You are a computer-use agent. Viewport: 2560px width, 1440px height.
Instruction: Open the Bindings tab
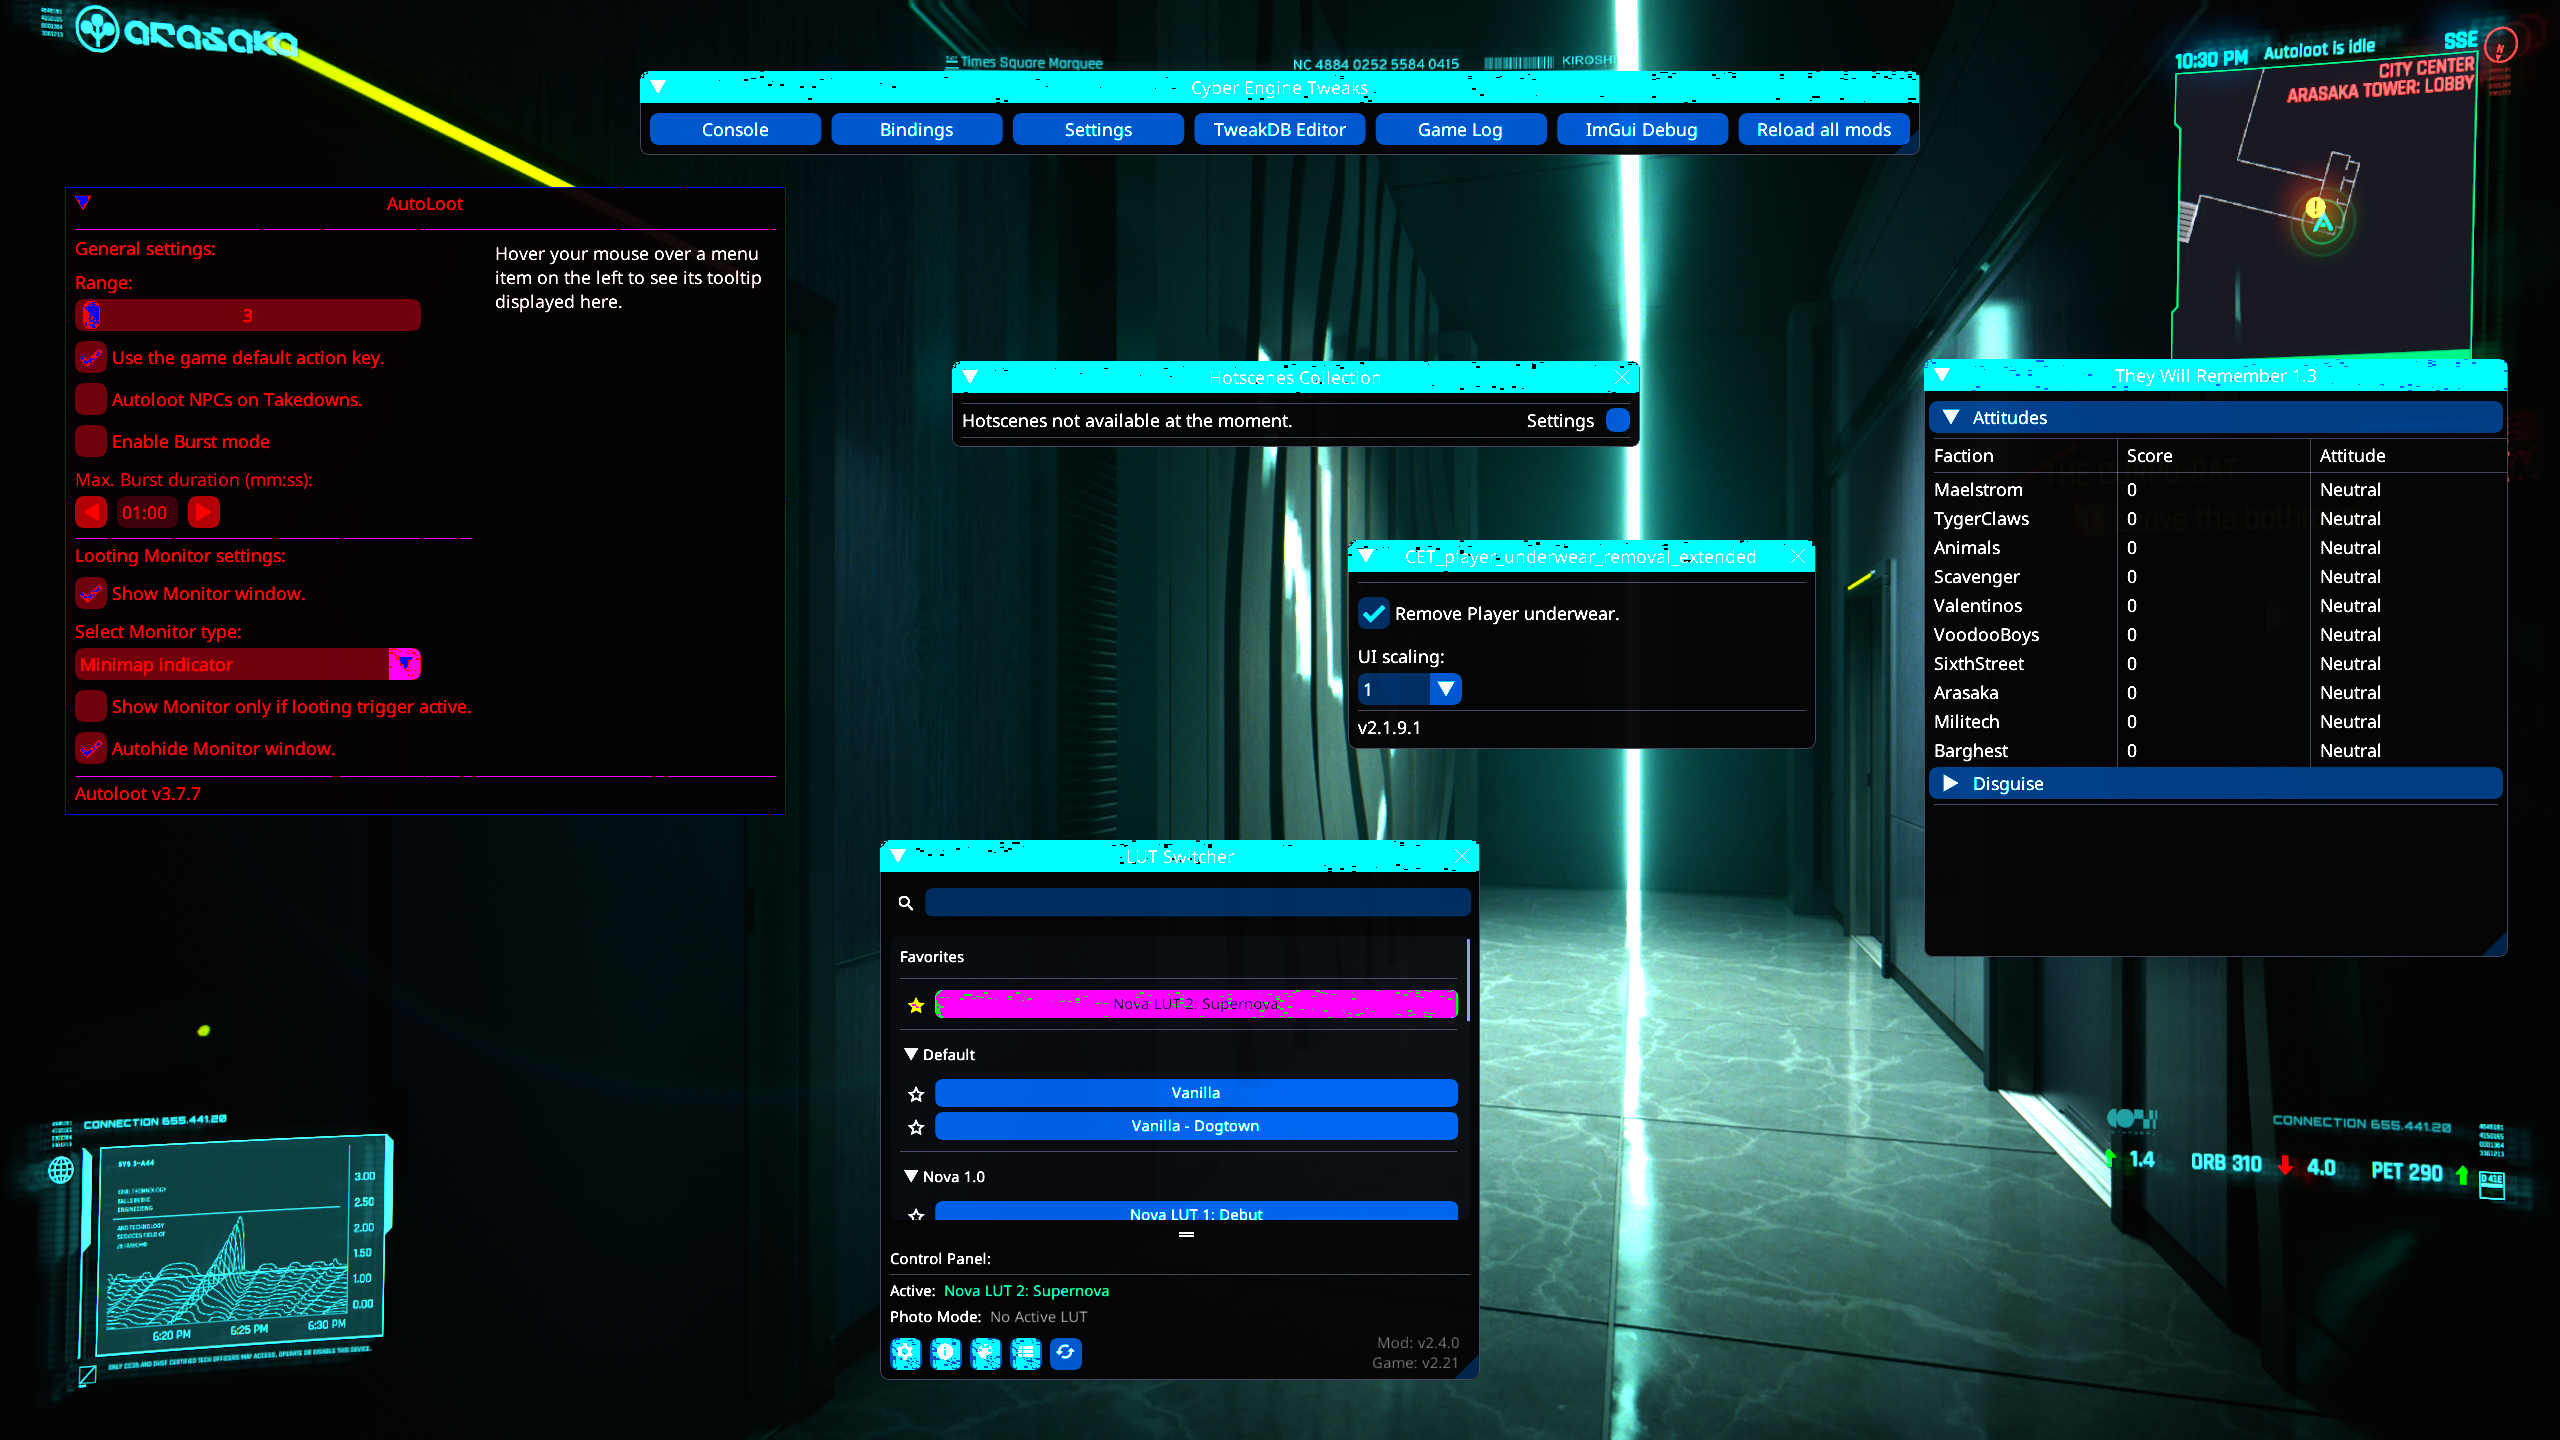(x=916, y=129)
